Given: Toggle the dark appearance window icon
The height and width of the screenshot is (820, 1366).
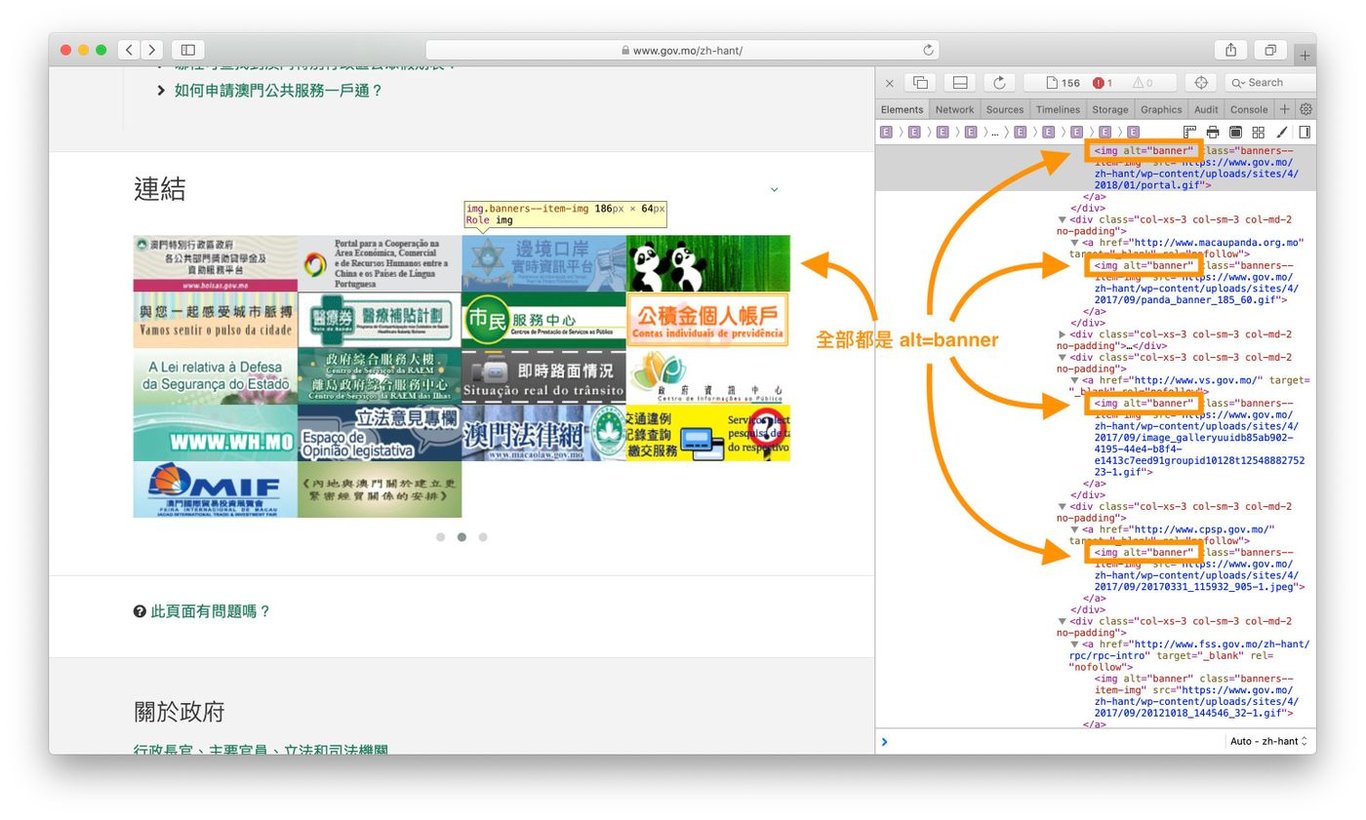Looking at the screenshot, I should tap(1236, 132).
